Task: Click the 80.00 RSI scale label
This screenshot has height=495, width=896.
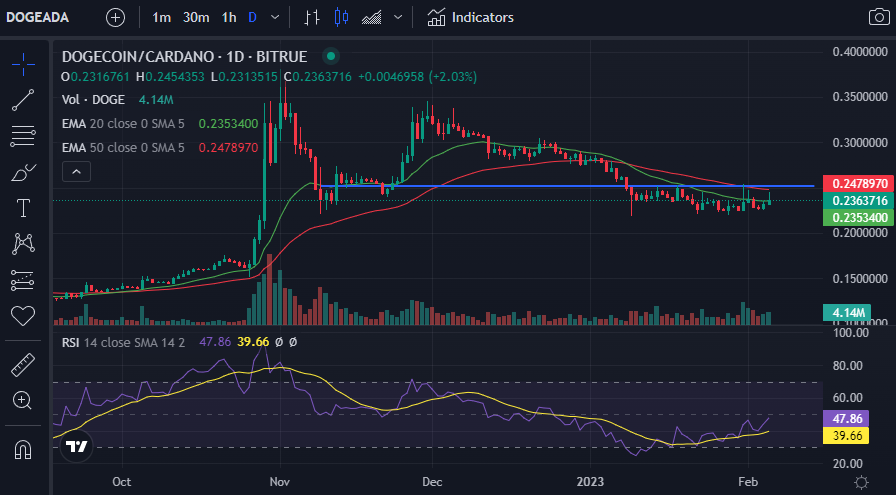Action: point(847,366)
